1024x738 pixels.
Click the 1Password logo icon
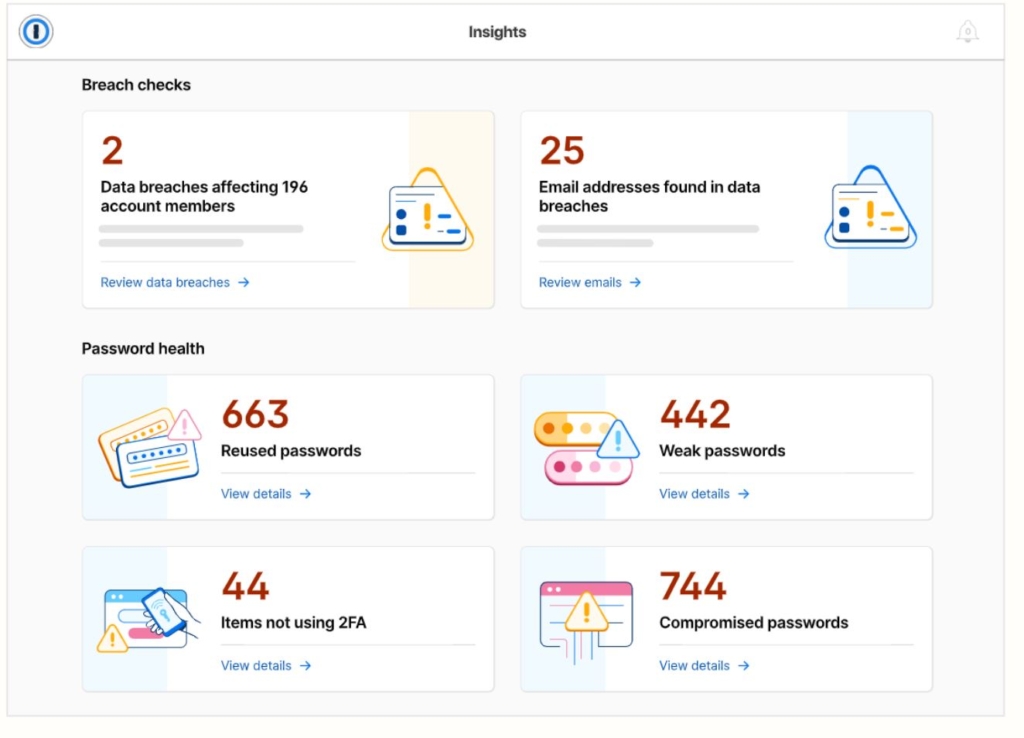pyautogui.click(x=35, y=31)
